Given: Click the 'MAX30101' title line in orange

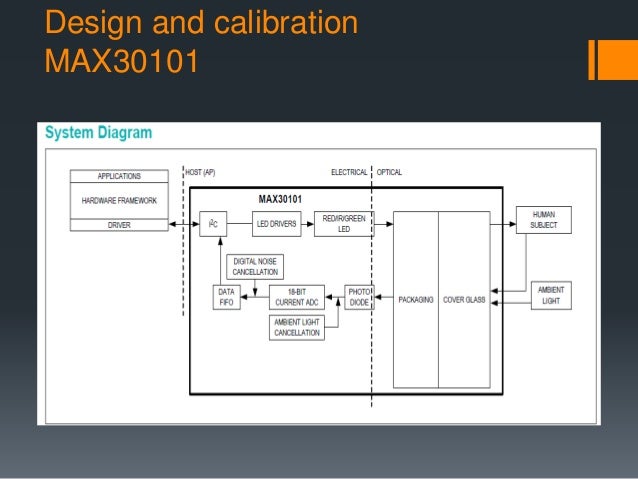Looking at the screenshot, I should [x=121, y=61].
